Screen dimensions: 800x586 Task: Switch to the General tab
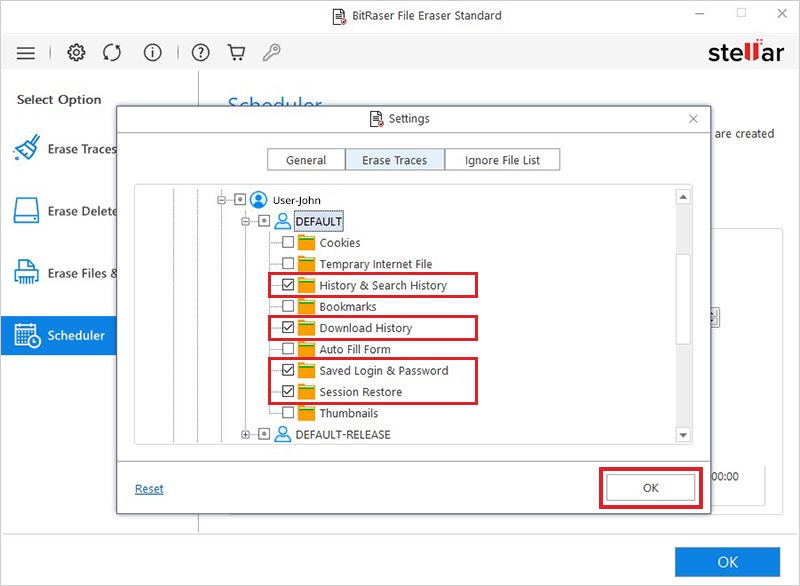tap(306, 160)
